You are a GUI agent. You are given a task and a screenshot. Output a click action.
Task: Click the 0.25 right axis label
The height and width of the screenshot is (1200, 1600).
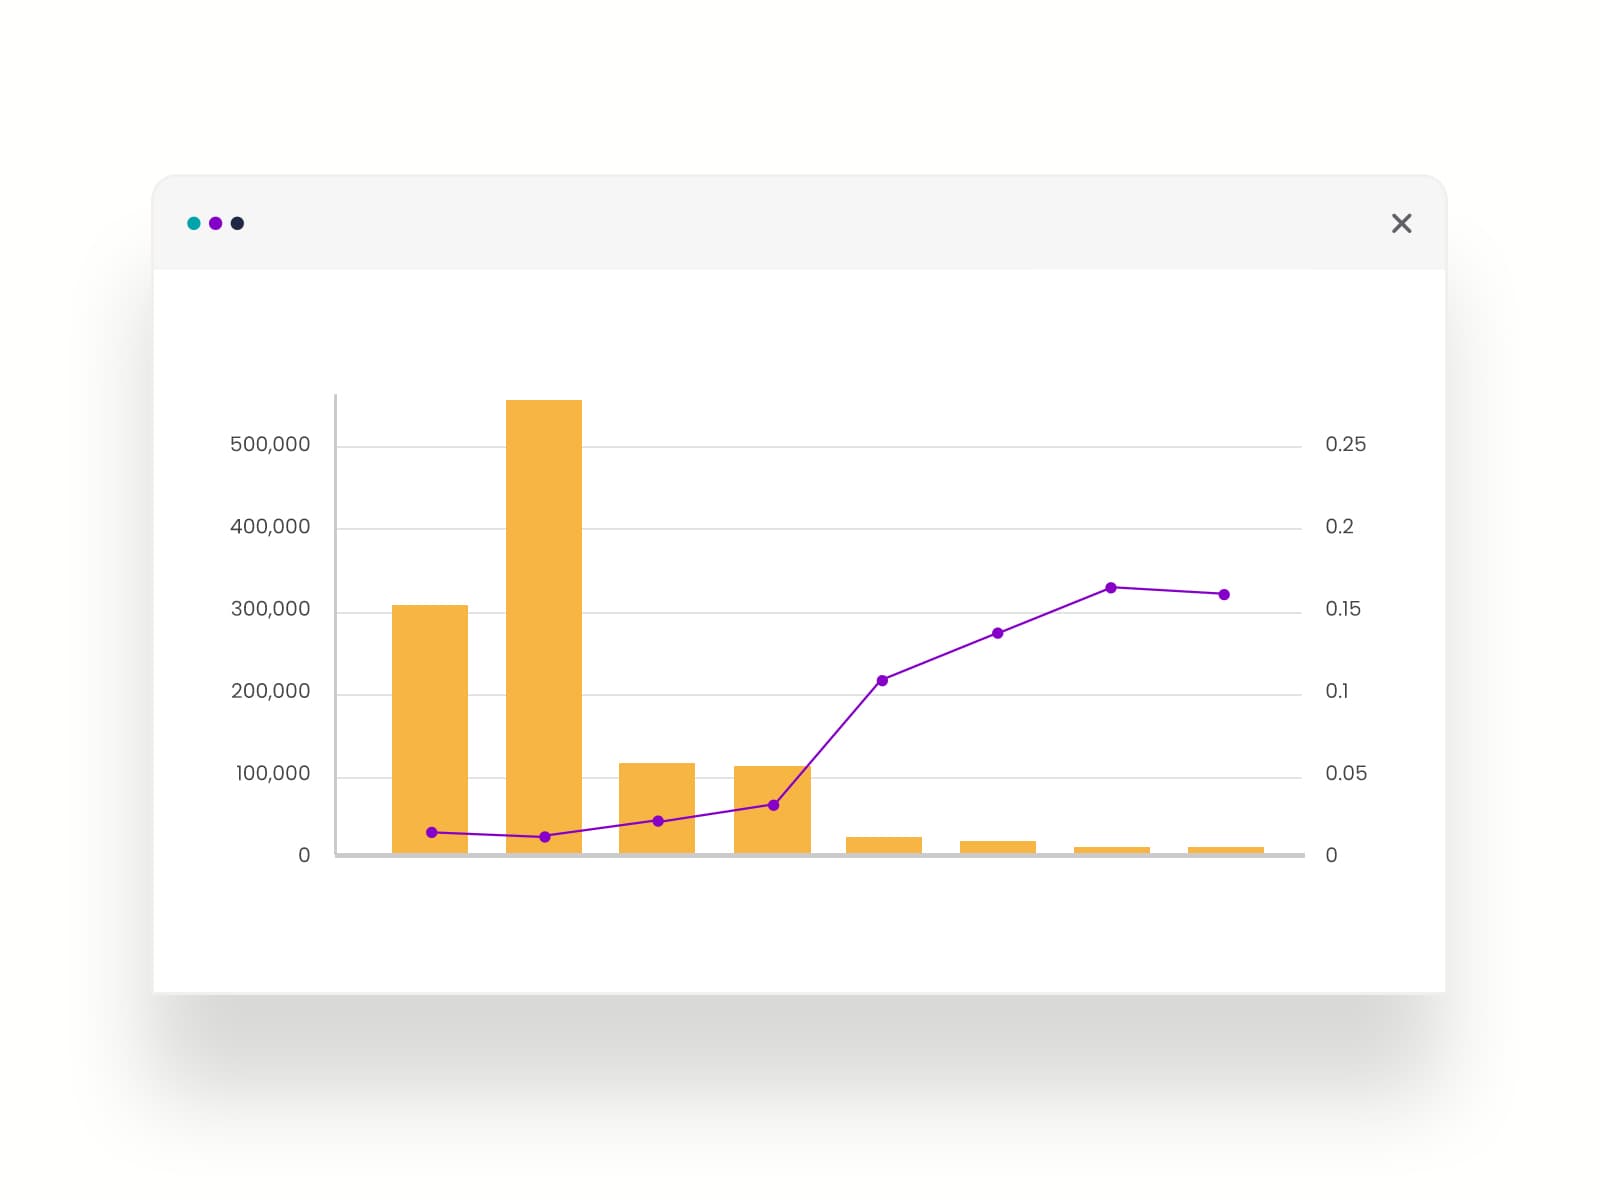pyautogui.click(x=1345, y=444)
